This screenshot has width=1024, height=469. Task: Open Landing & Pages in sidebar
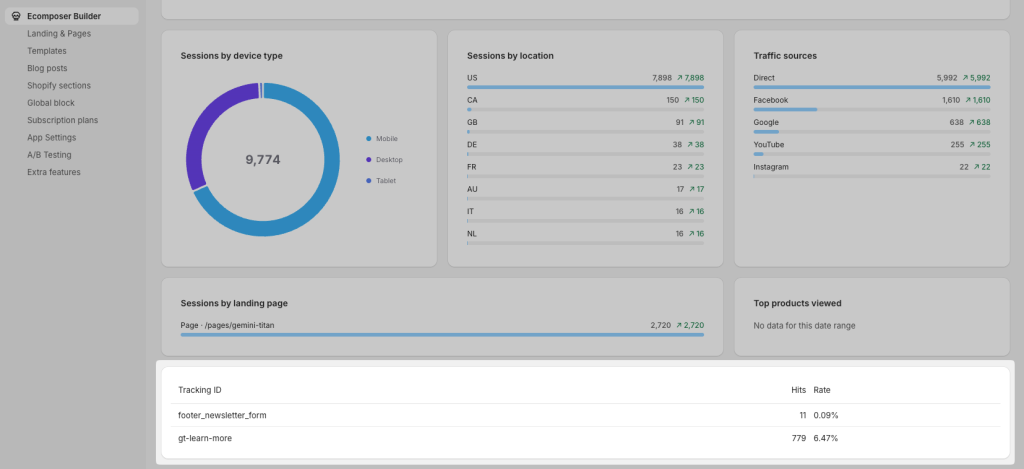(x=60, y=34)
